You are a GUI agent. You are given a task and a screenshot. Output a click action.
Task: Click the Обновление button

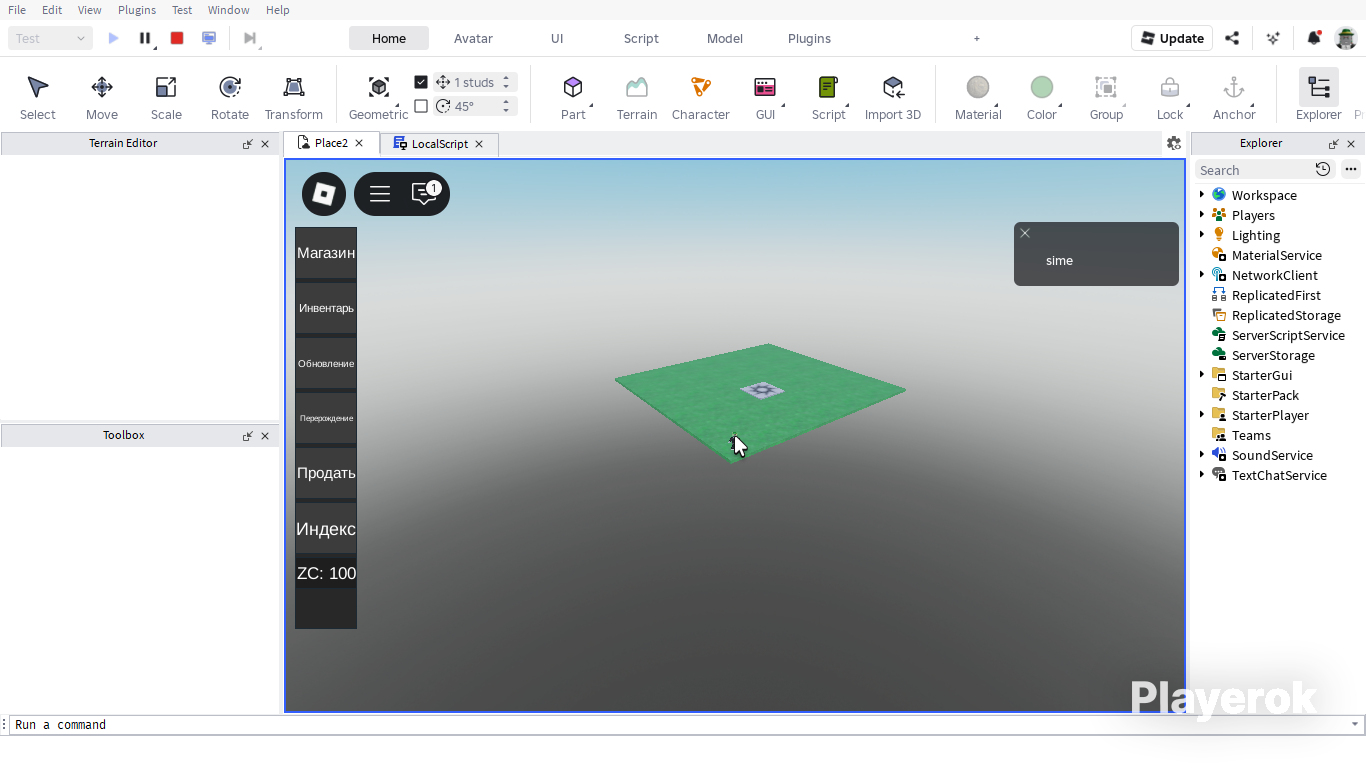click(326, 363)
